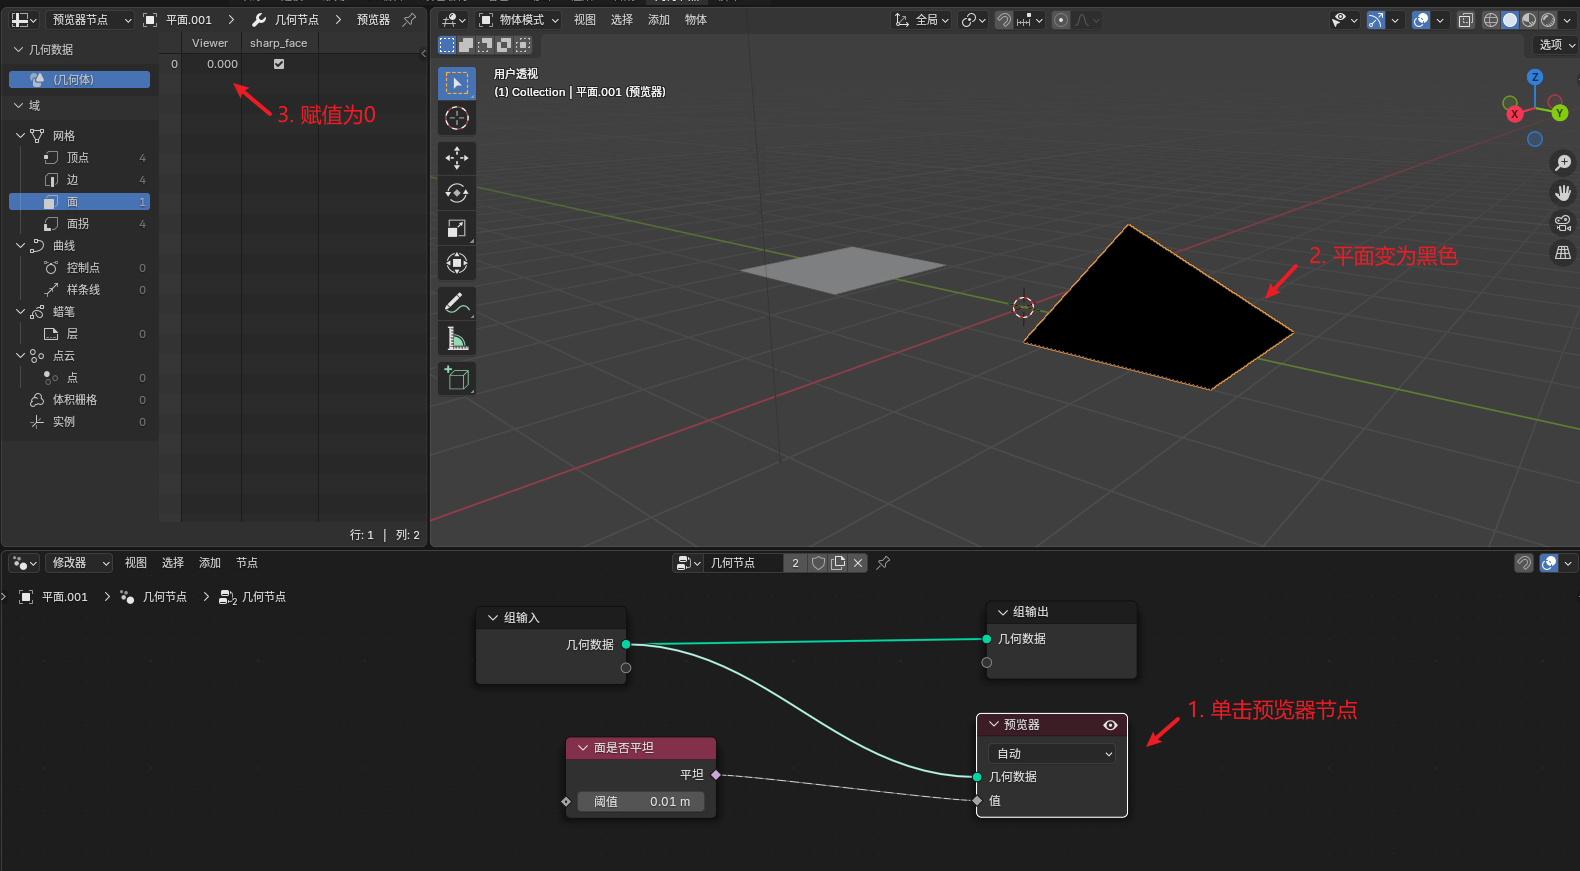This screenshot has width=1580, height=871.
Task: Click the node group name field 几何节点
Action: [x=744, y=563]
